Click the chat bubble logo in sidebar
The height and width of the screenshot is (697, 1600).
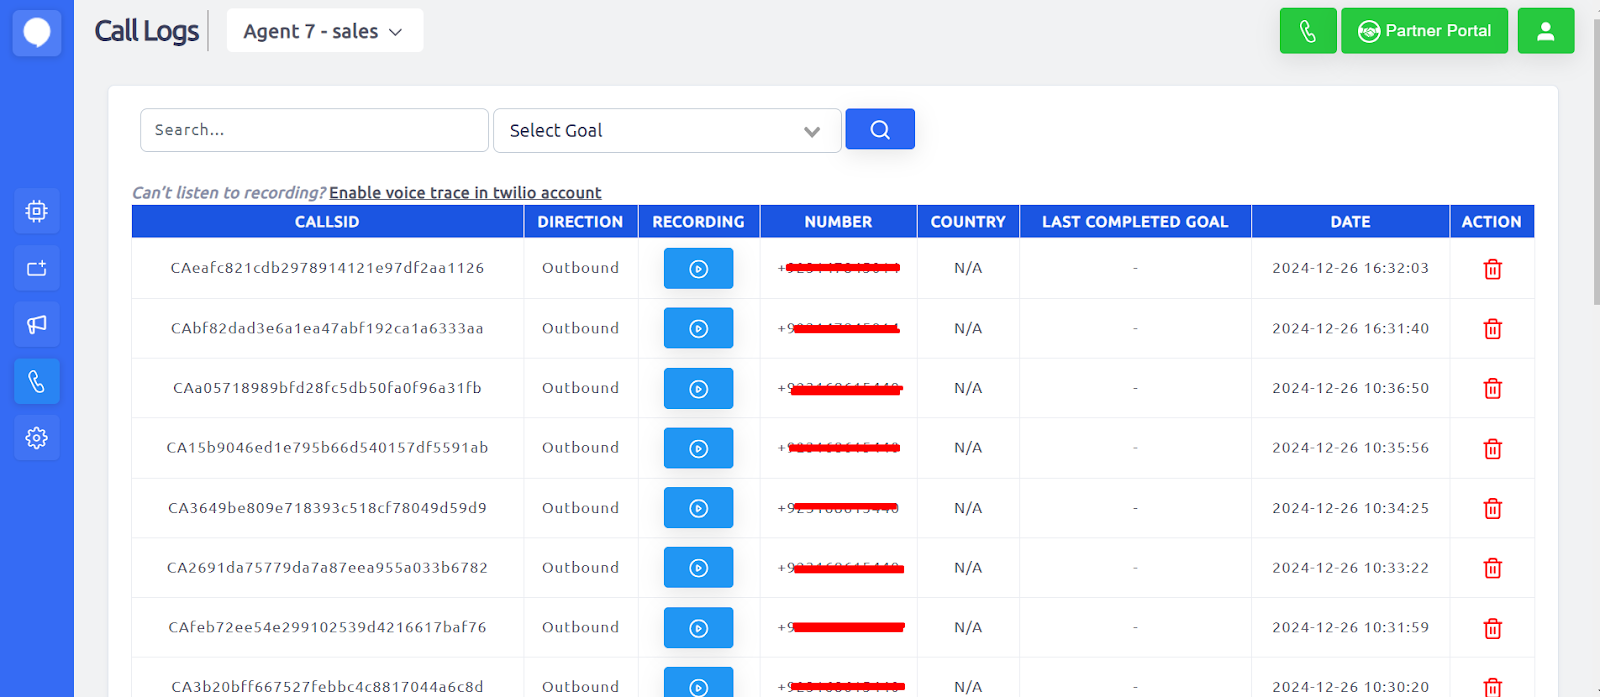point(37,33)
